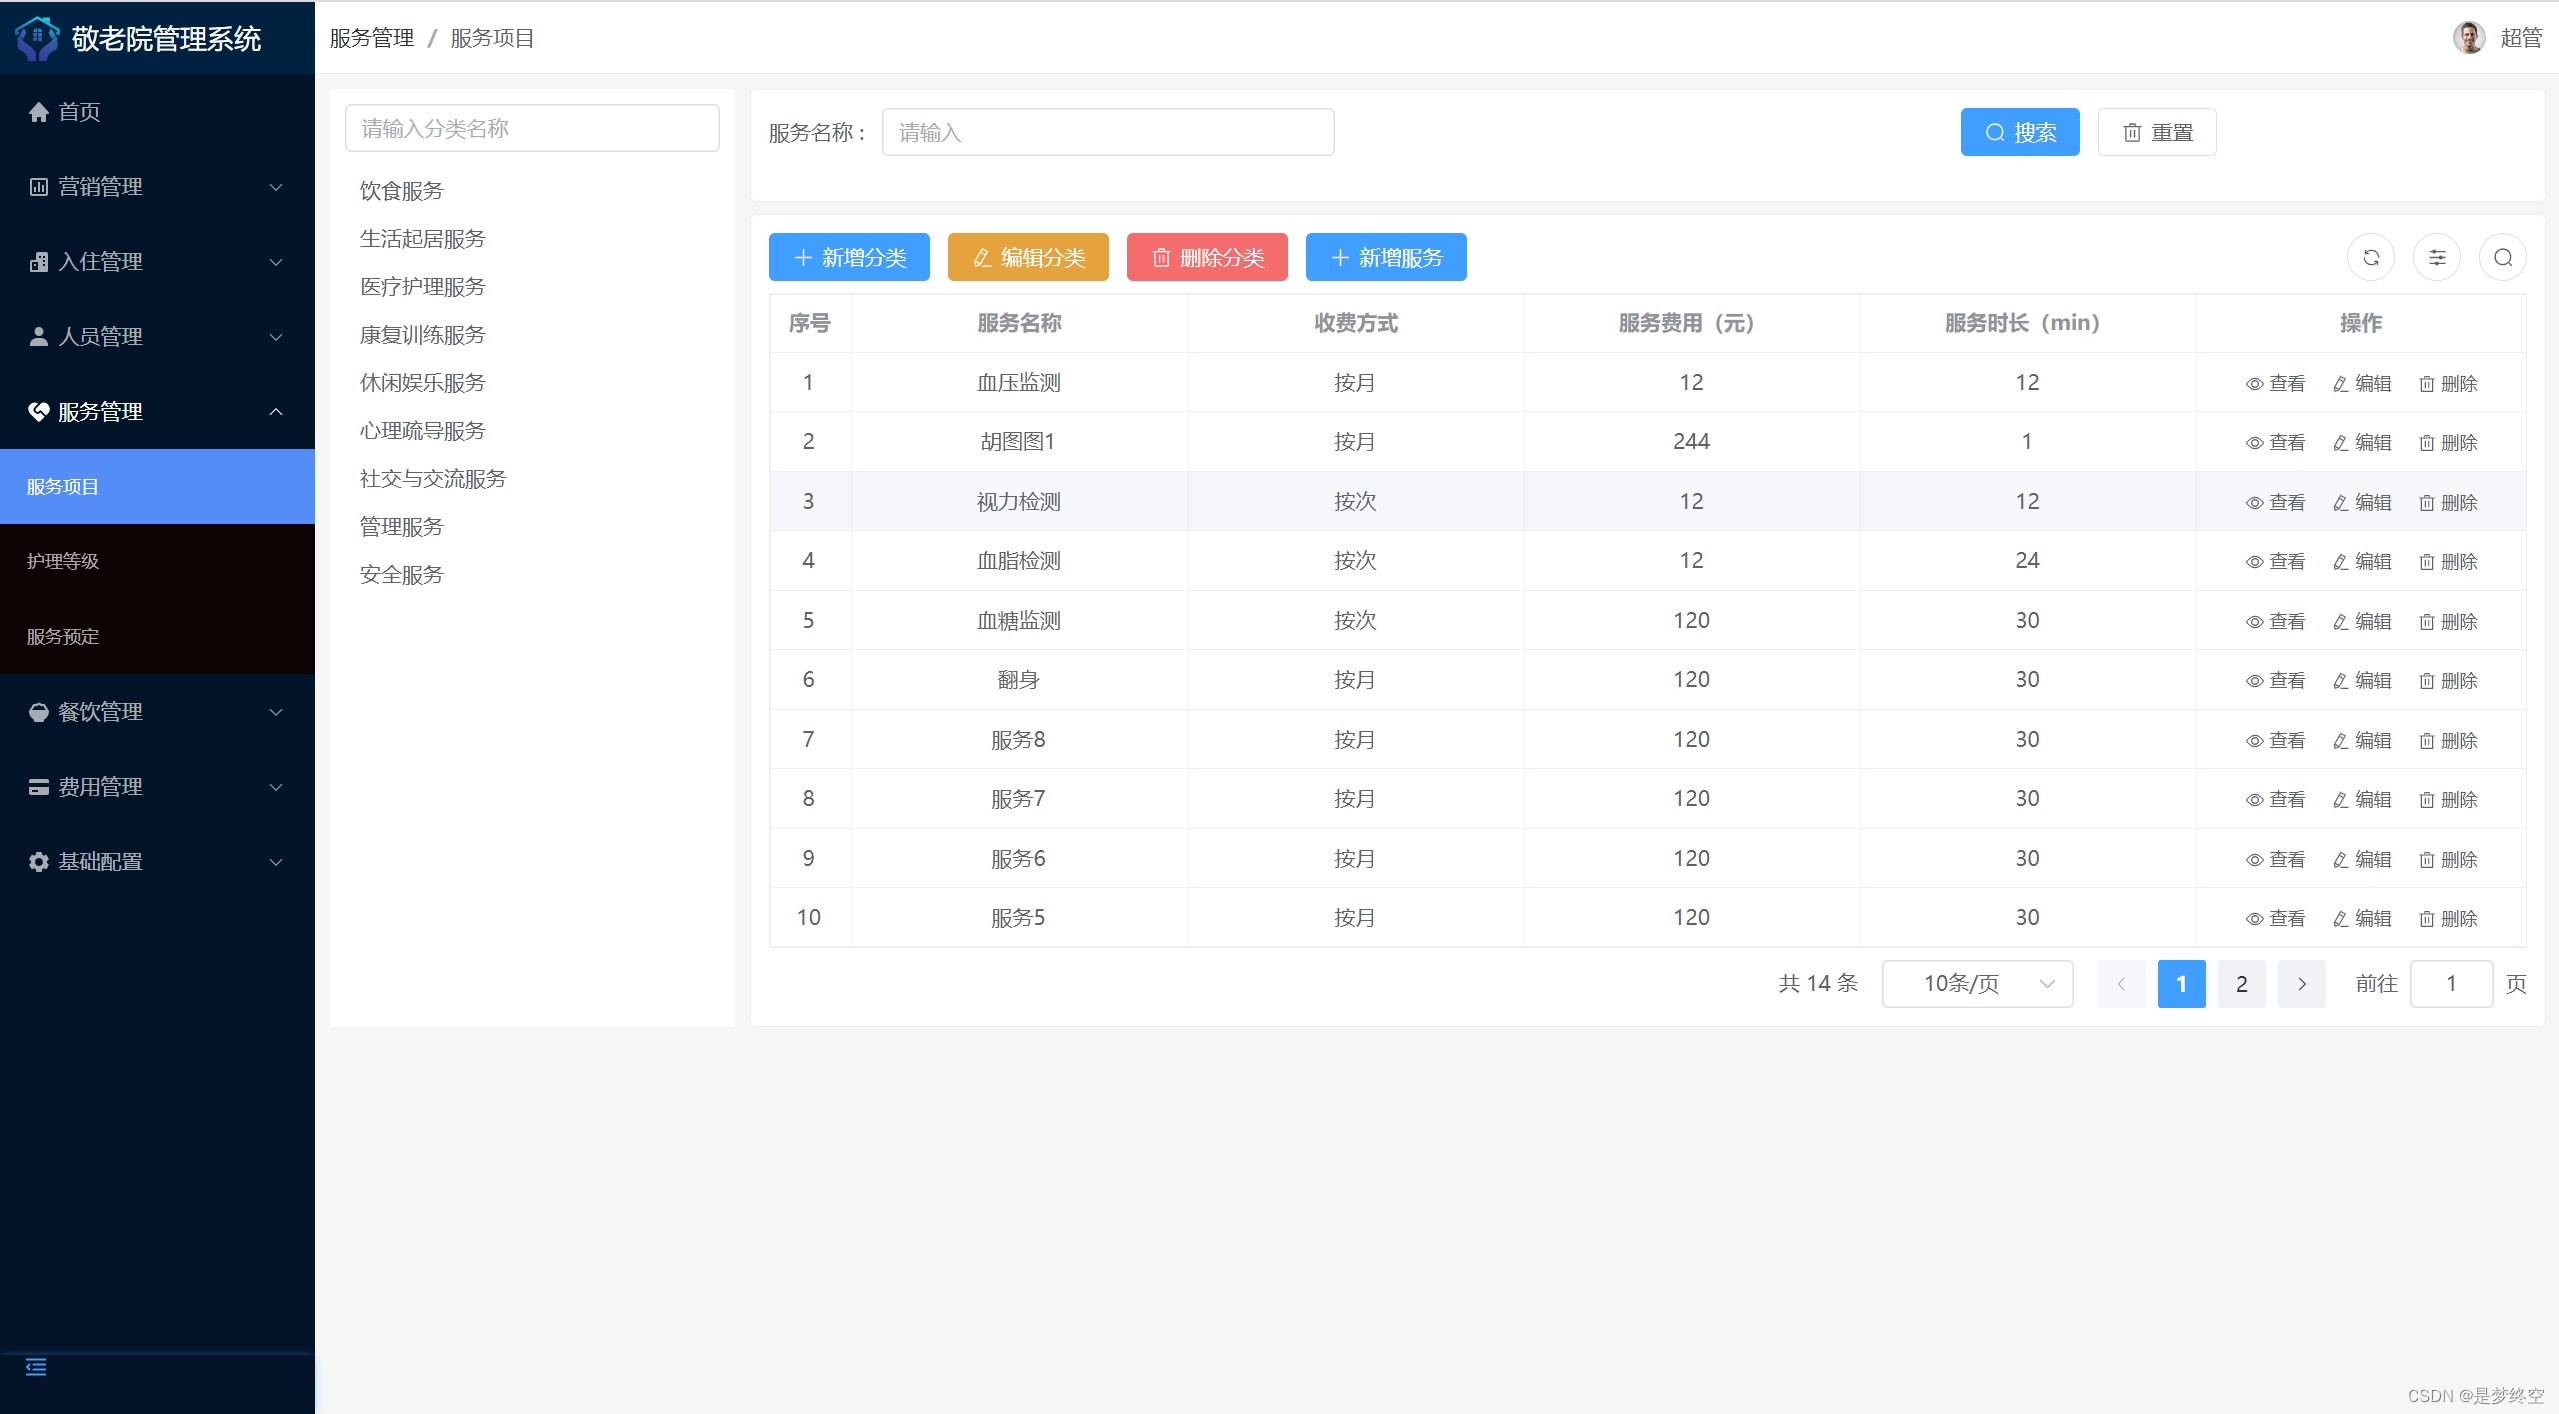Click the 超管 user avatar
Image resolution: width=2559 pixels, height=1414 pixels.
[2468, 37]
